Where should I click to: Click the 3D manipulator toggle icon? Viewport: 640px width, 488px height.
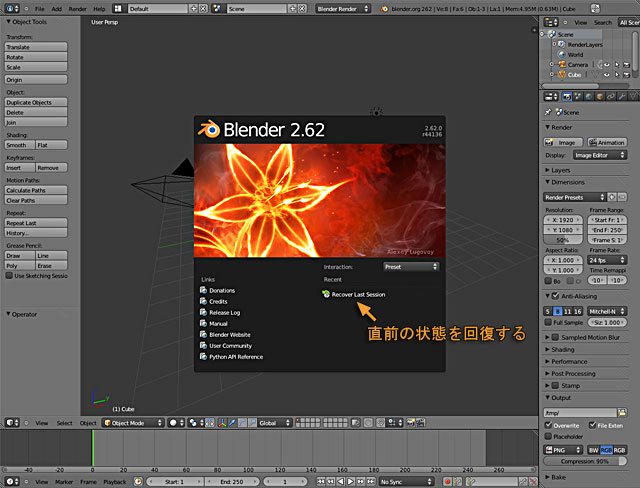[222, 423]
